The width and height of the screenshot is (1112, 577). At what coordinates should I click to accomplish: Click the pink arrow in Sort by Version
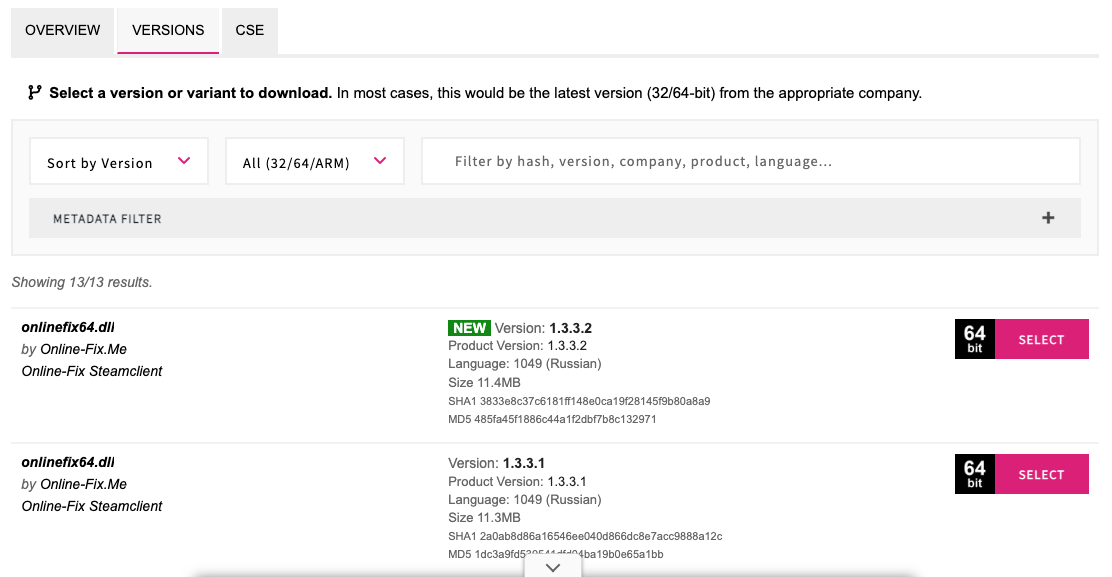[184, 161]
